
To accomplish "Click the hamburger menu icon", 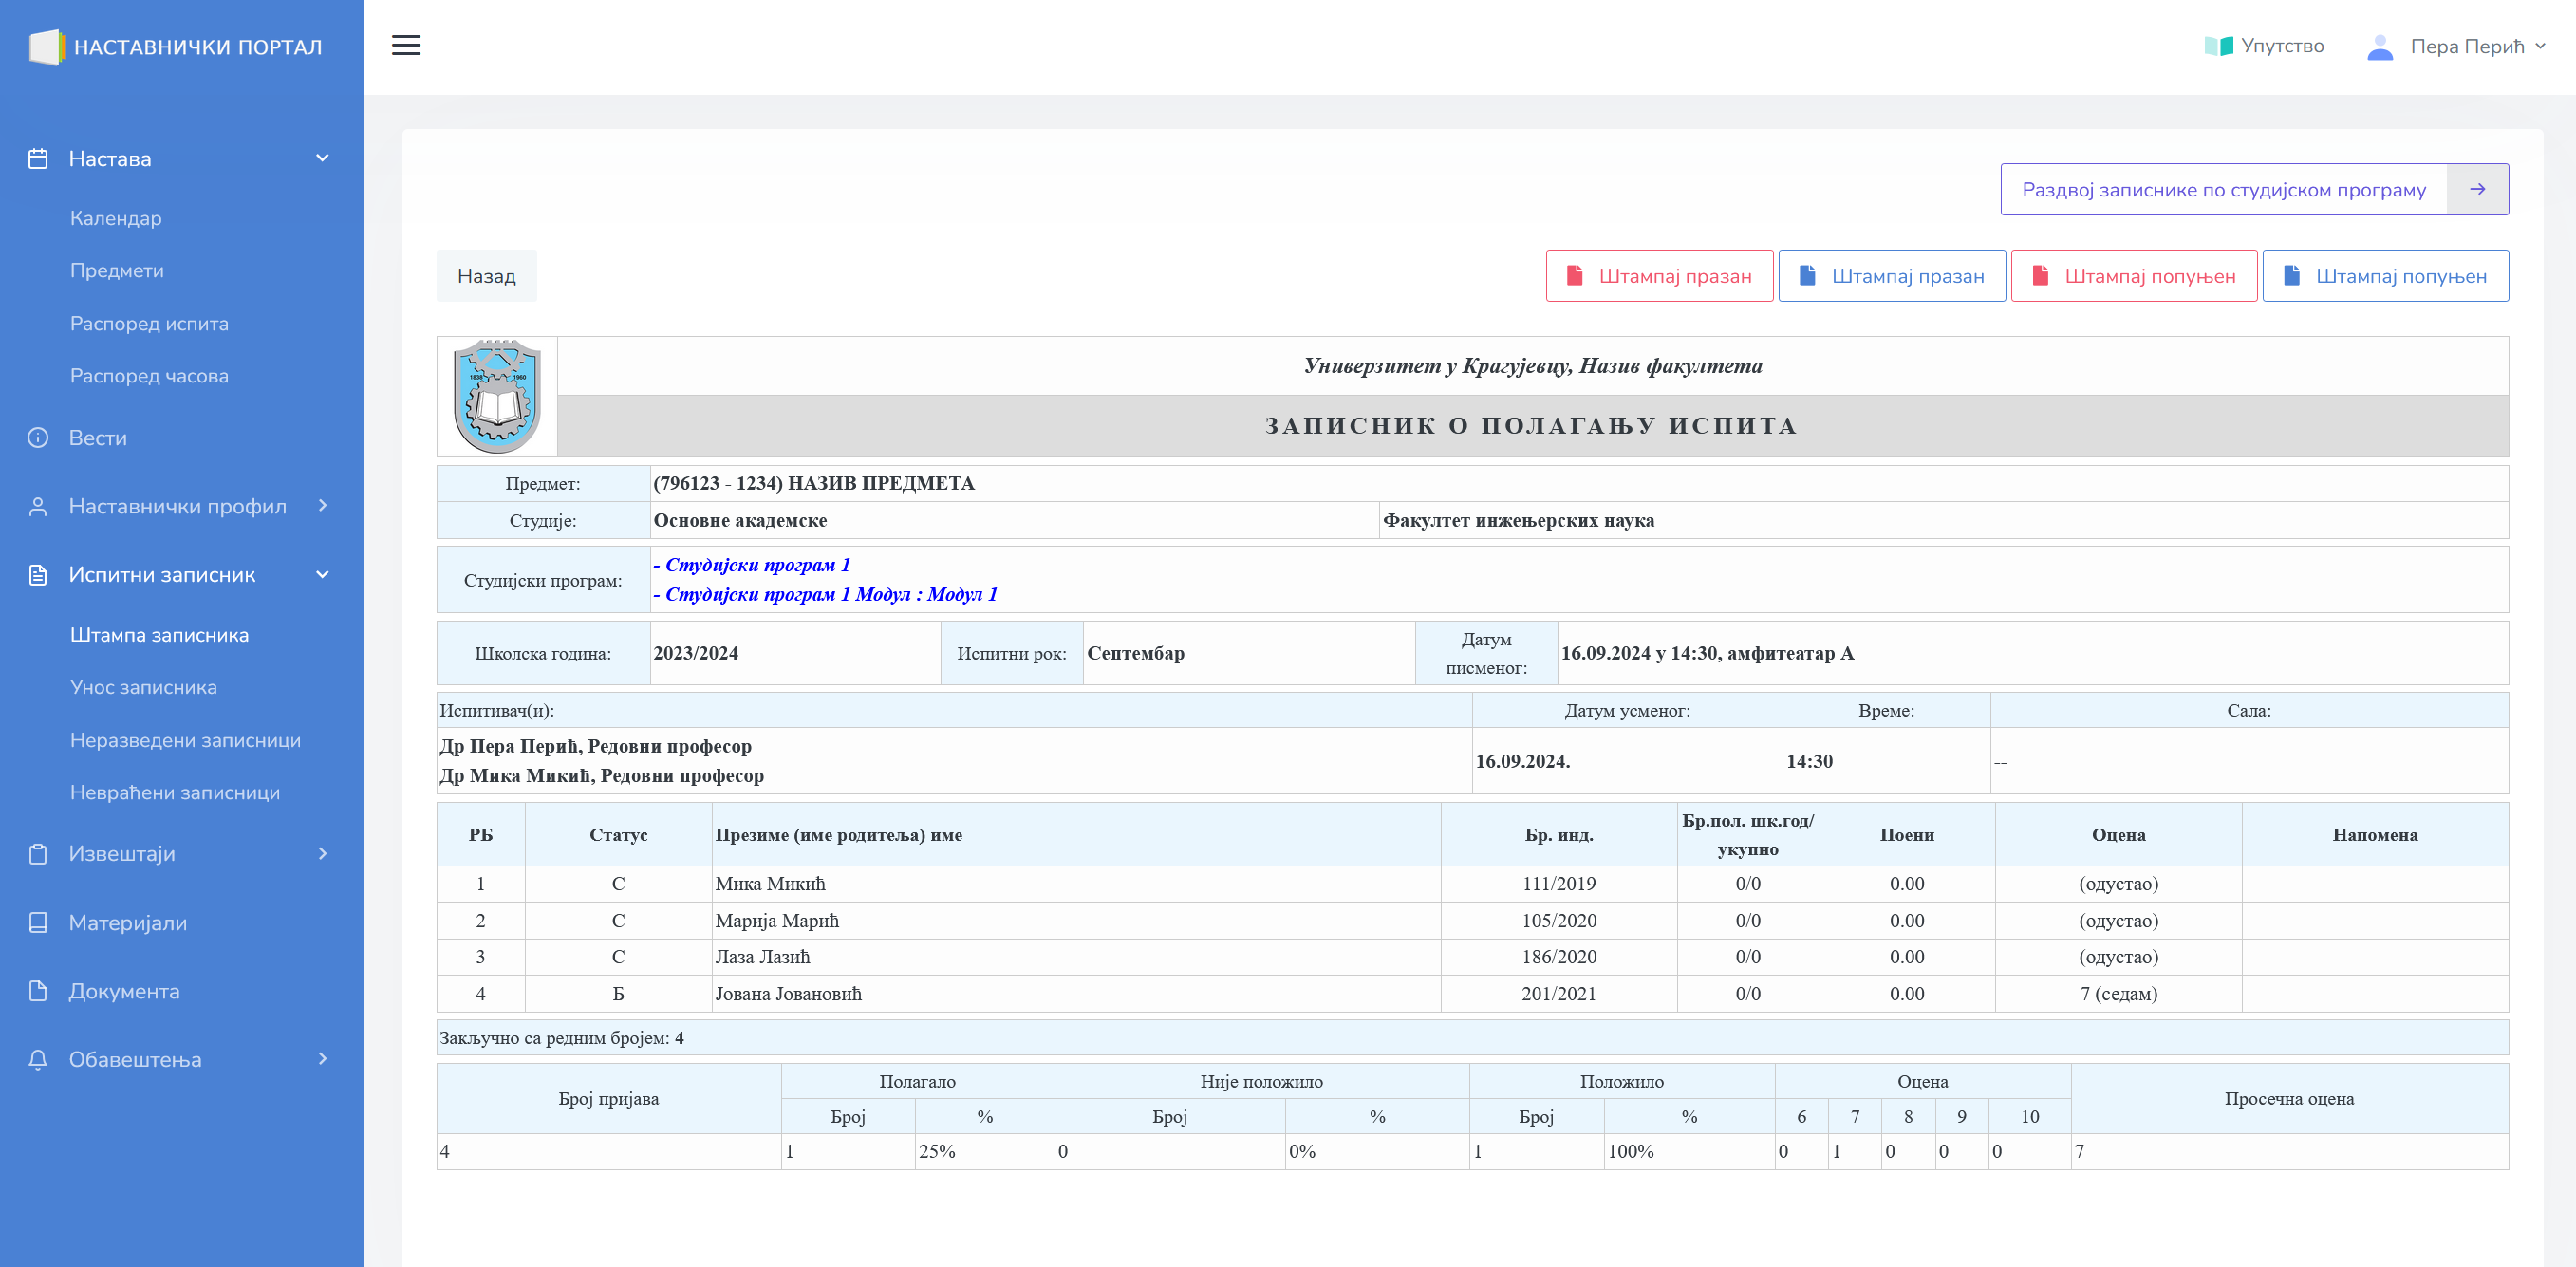I will coord(405,45).
